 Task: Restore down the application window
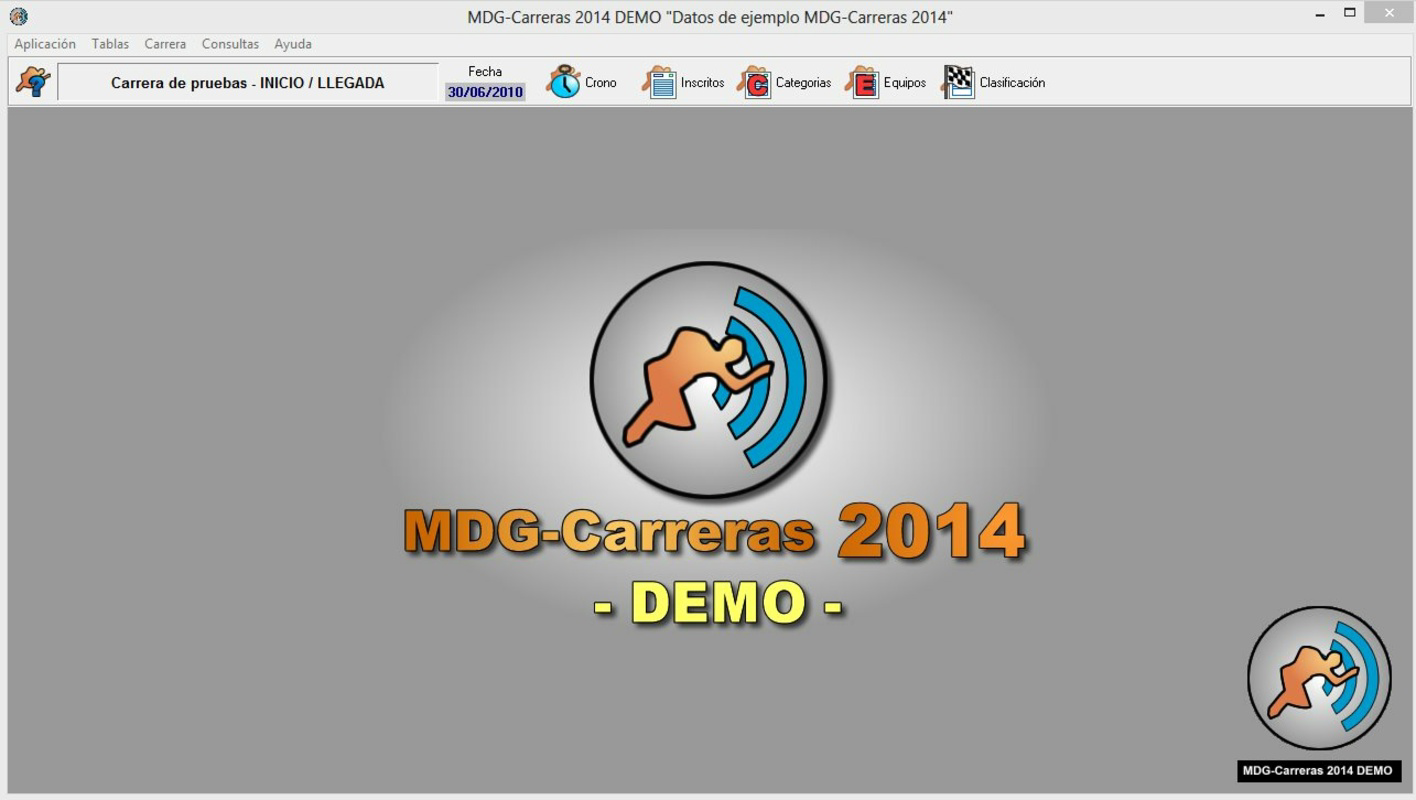click(x=1350, y=13)
